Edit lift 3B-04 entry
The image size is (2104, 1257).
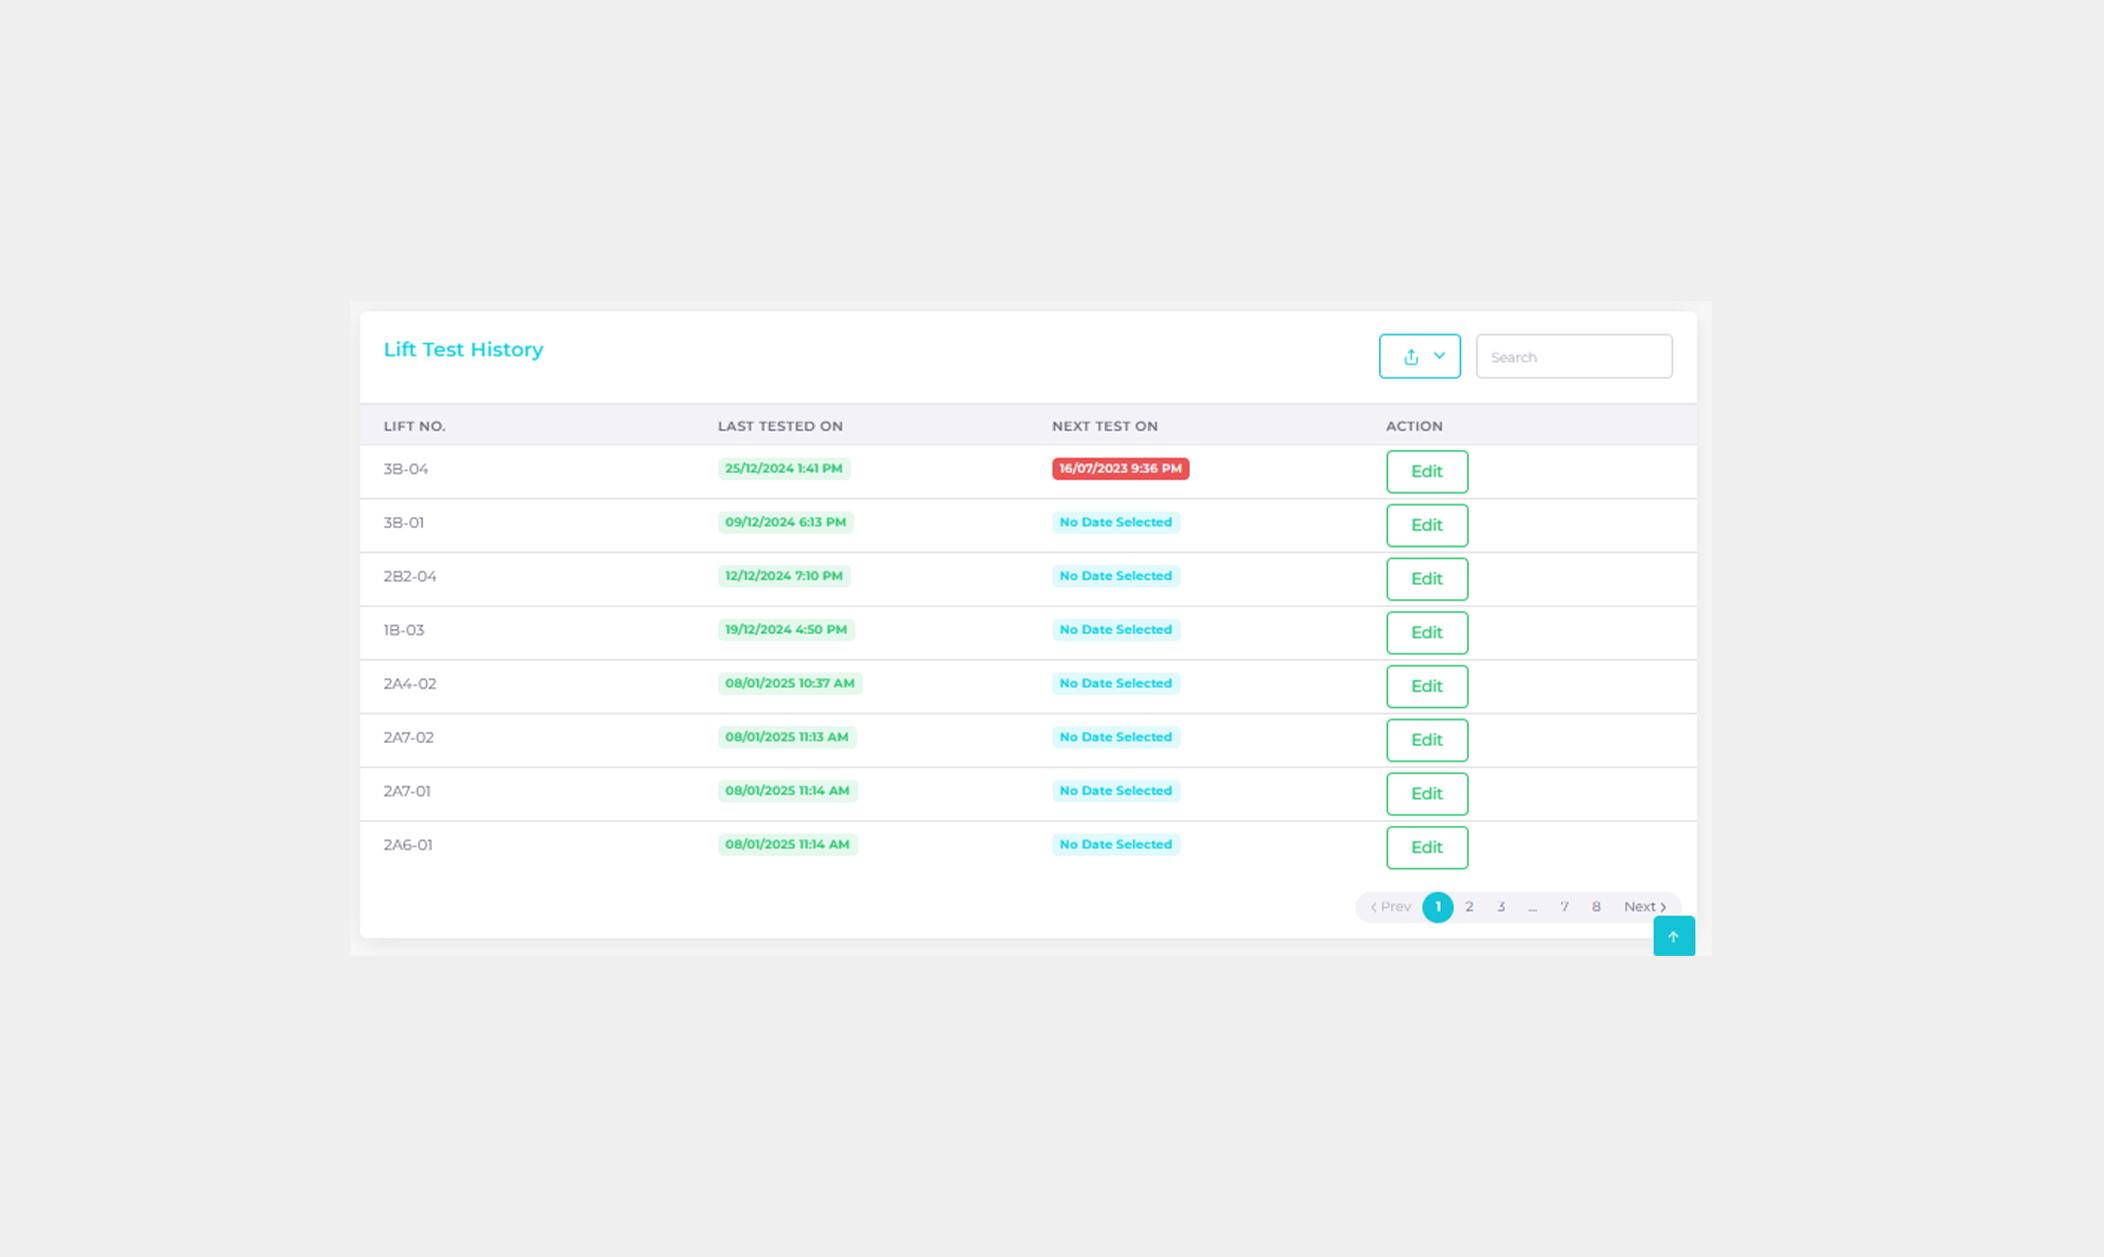[x=1426, y=471]
